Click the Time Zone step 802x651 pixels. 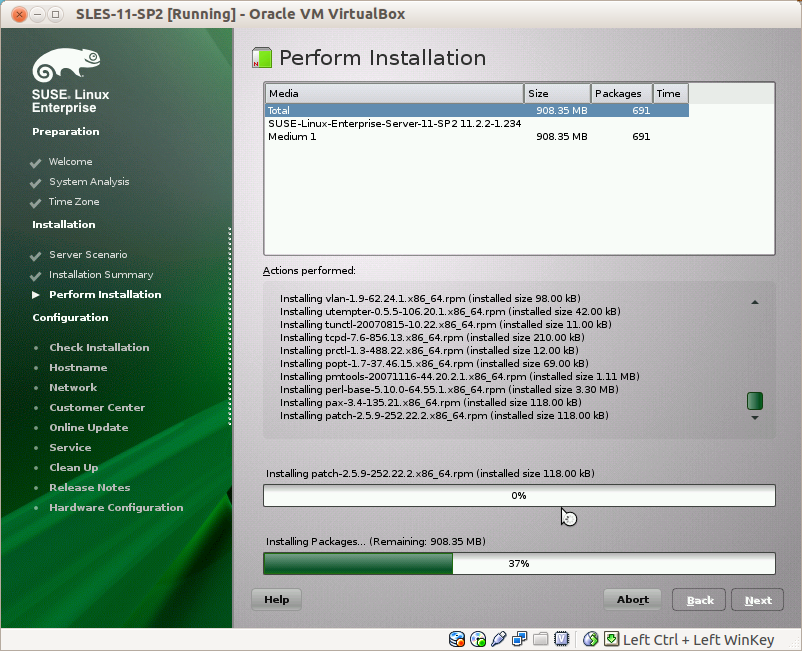point(74,201)
